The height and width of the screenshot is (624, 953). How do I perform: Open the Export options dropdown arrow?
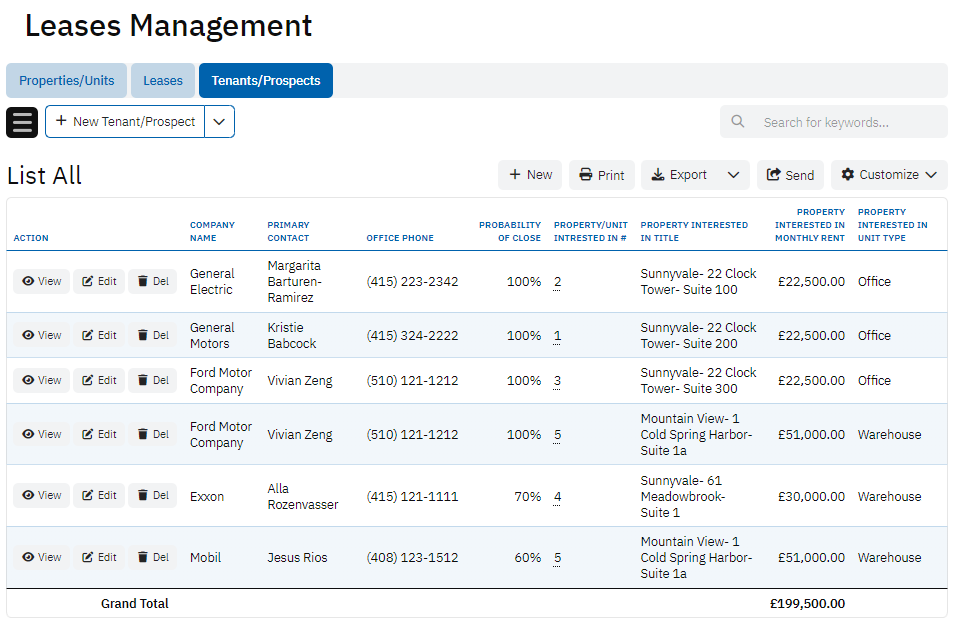pos(733,175)
